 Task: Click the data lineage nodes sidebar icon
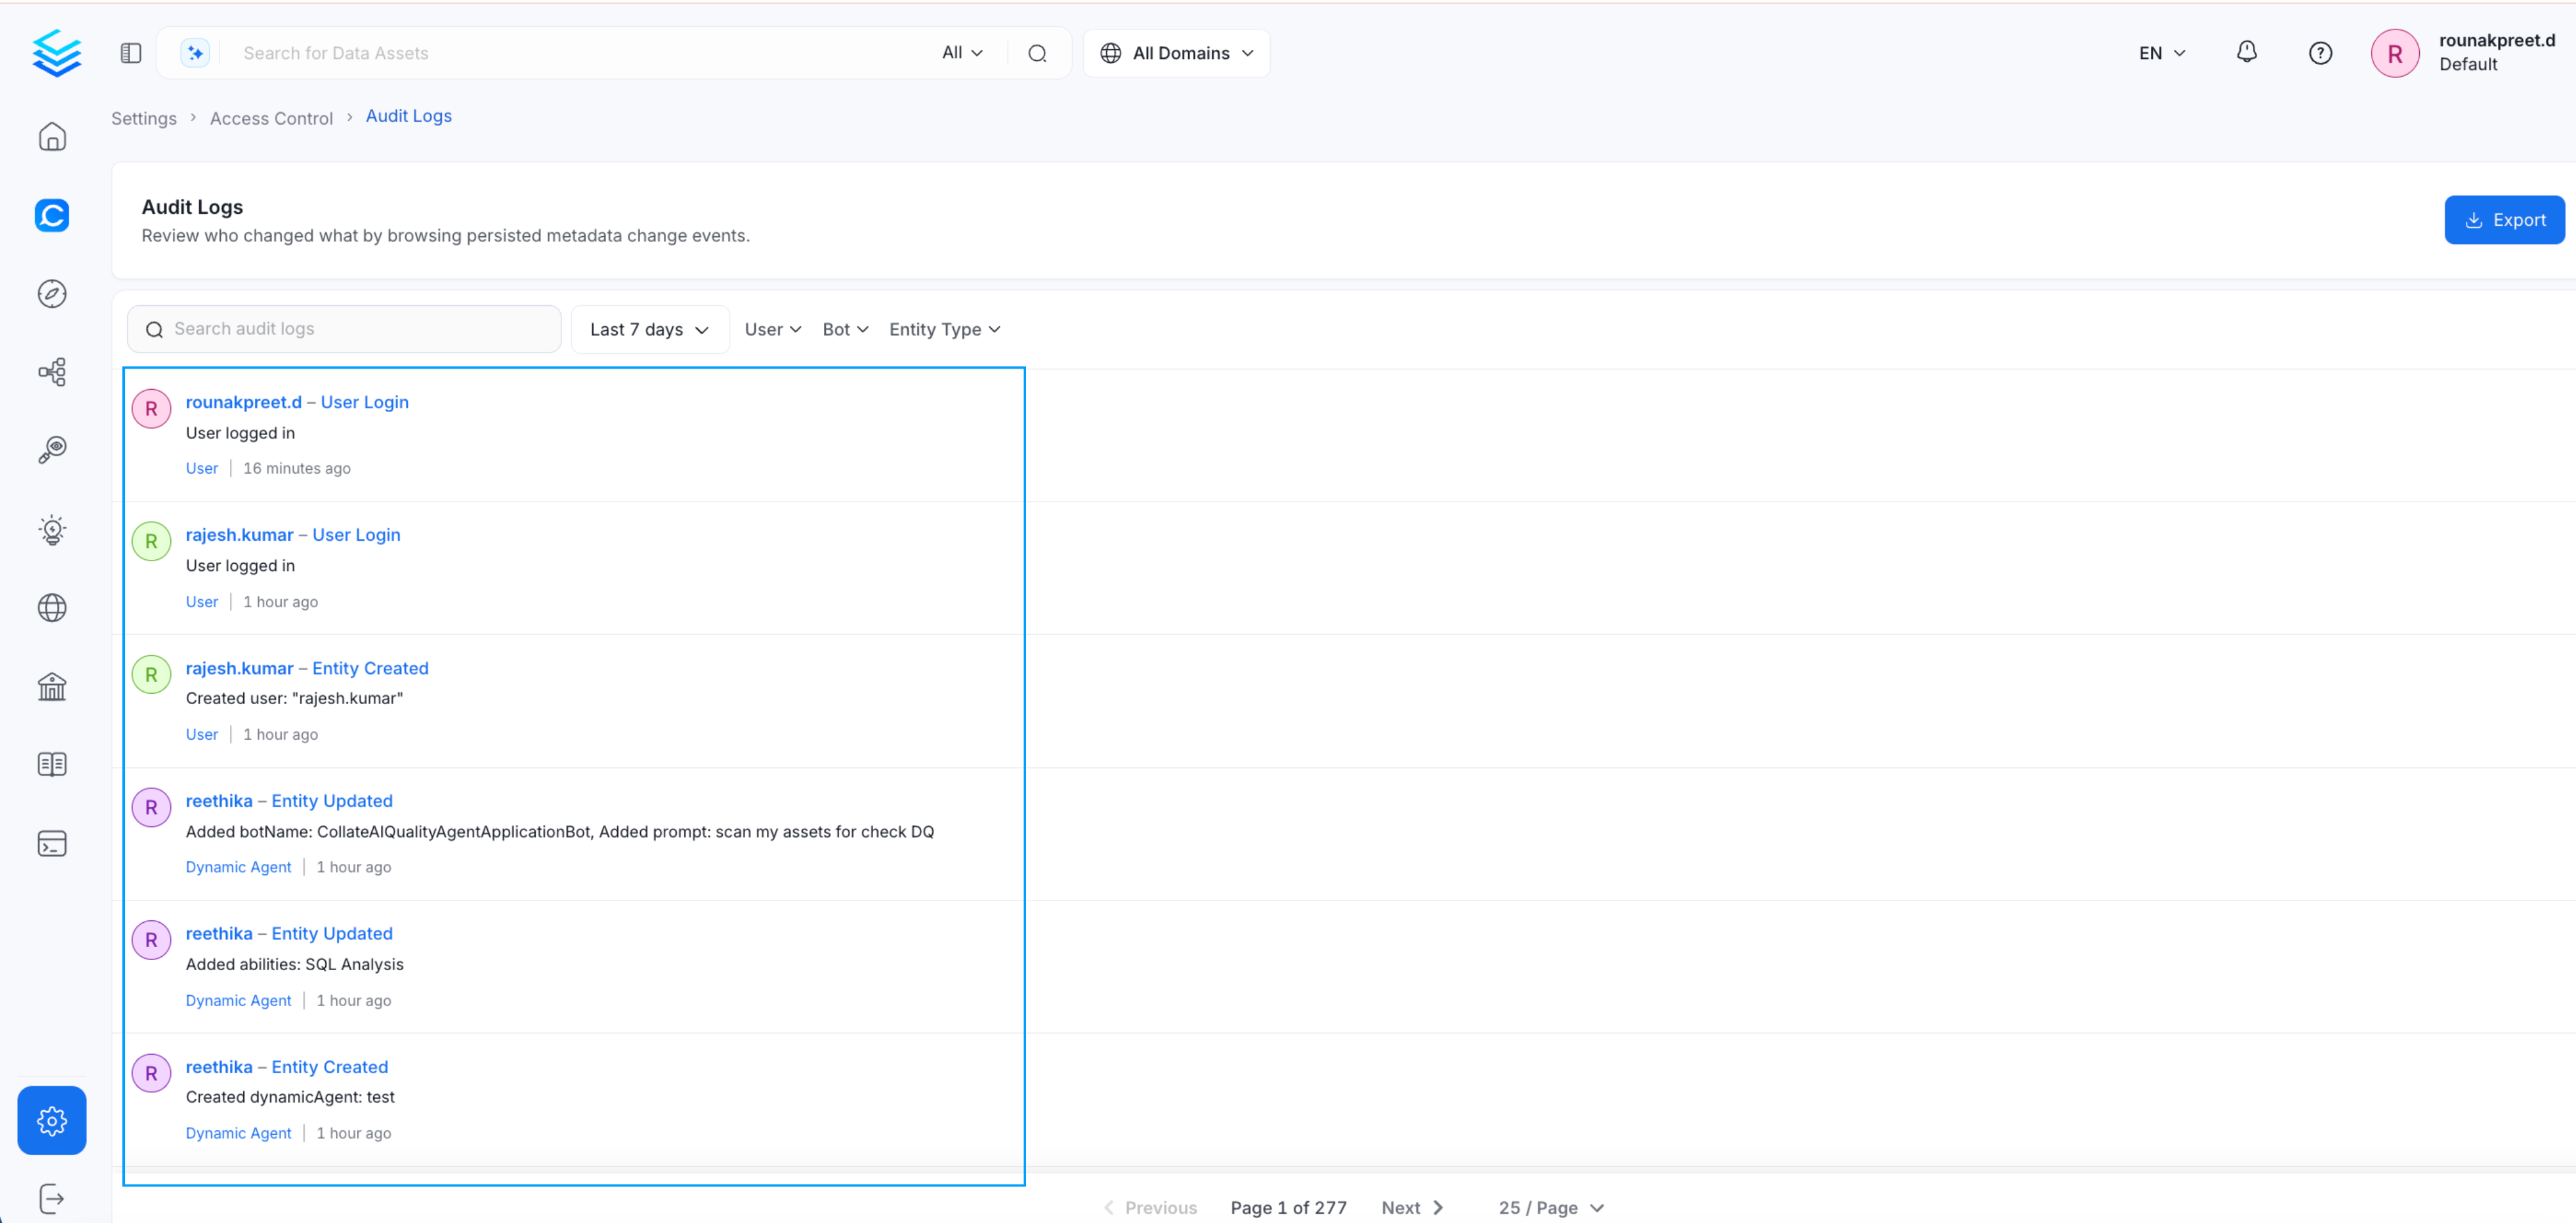52,371
